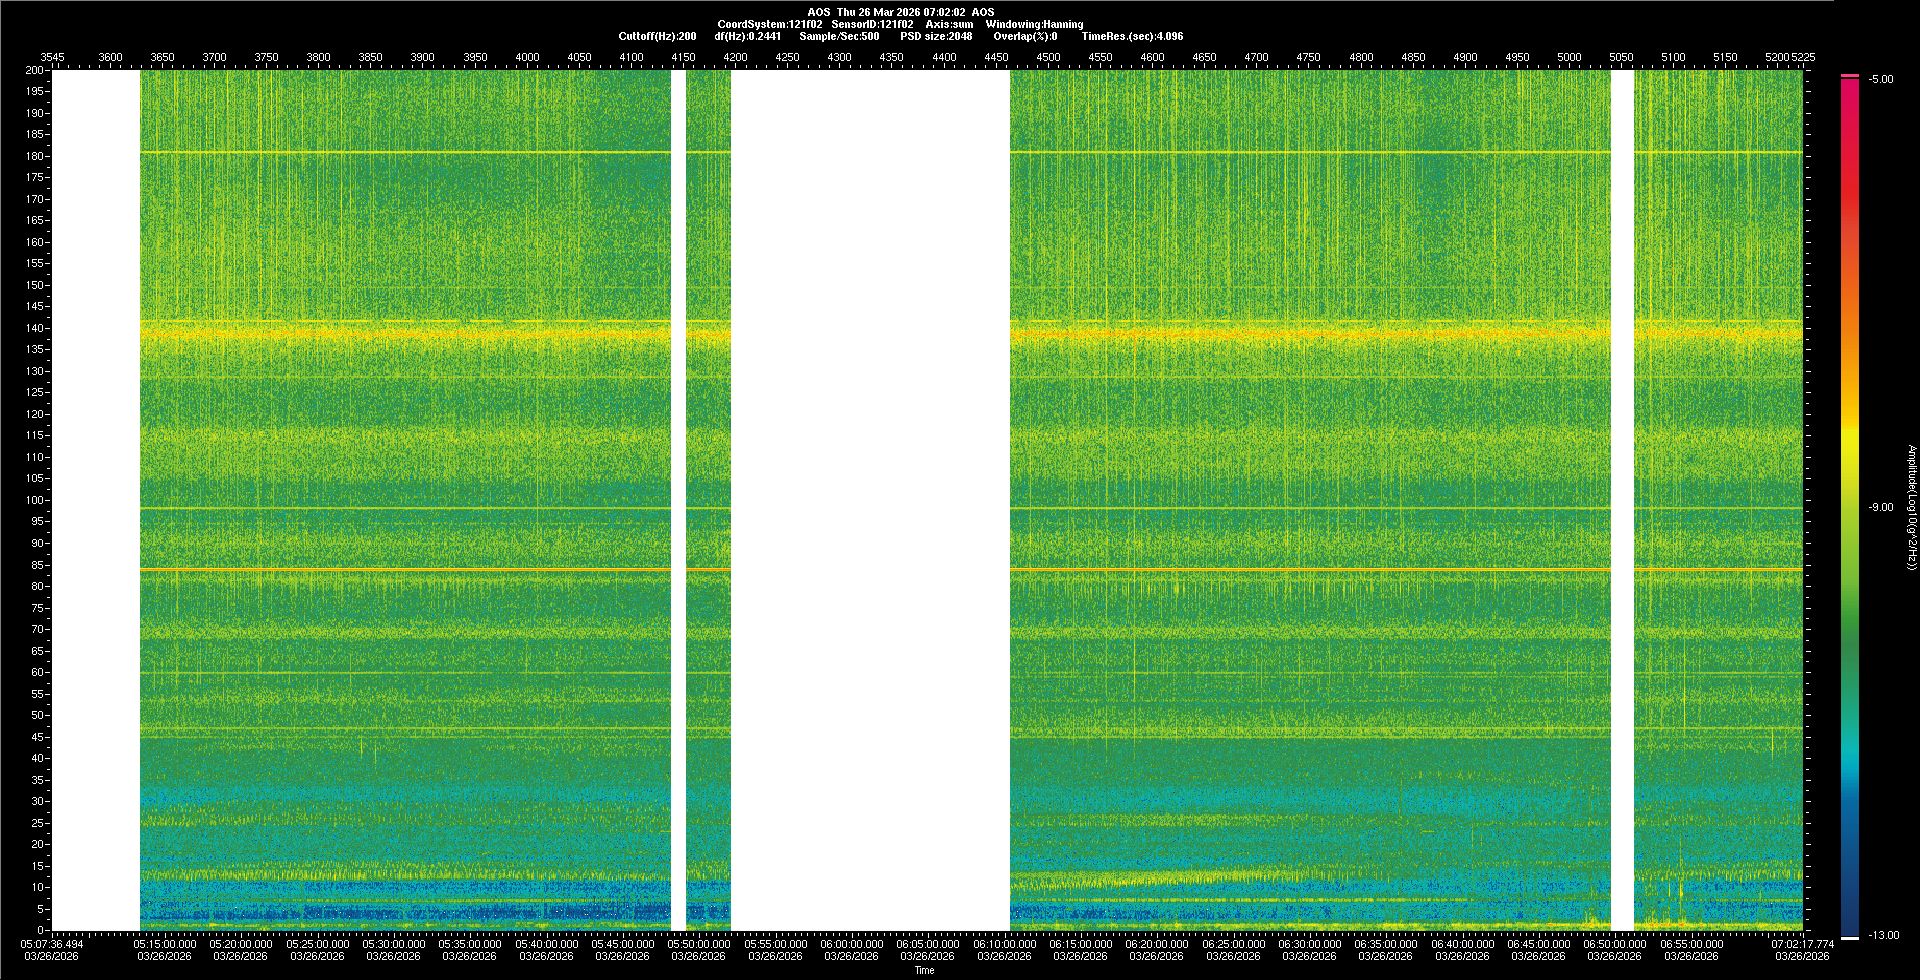Click the -9.00 label on the colorbar
1920x980 pixels.
tap(1880, 507)
